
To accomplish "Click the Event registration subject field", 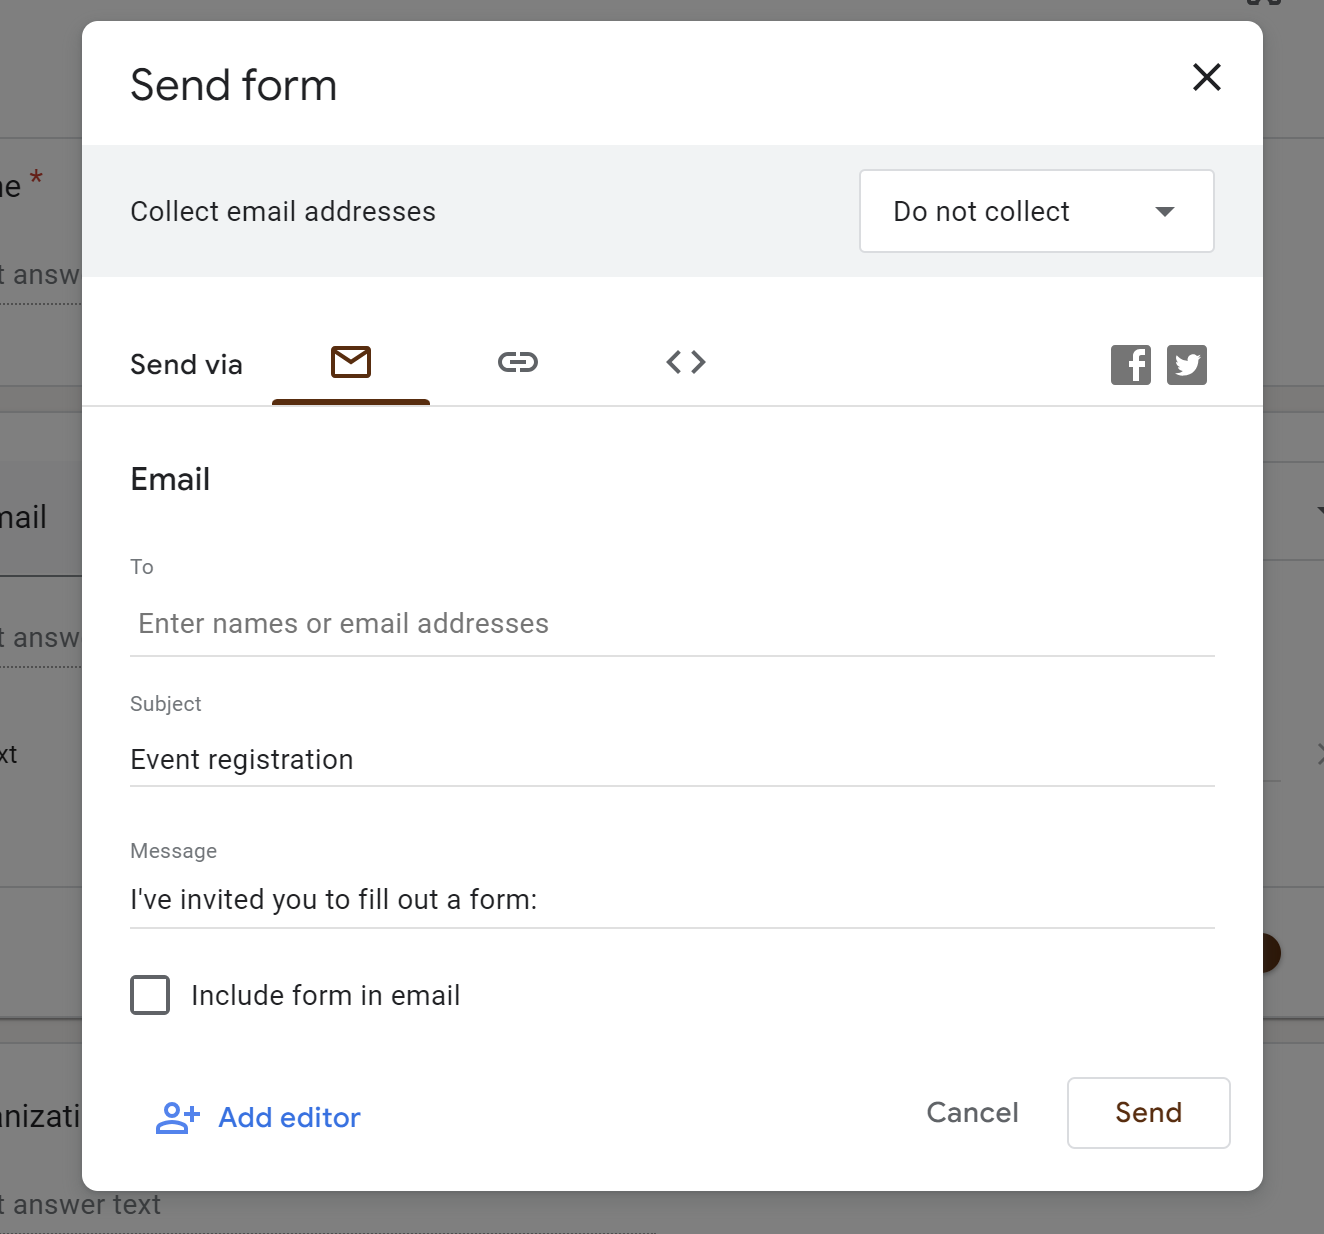I will [x=671, y=760].
